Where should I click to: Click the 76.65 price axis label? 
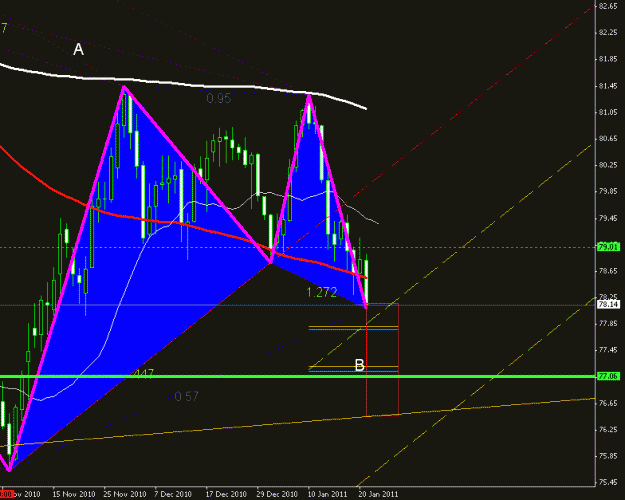608,403
